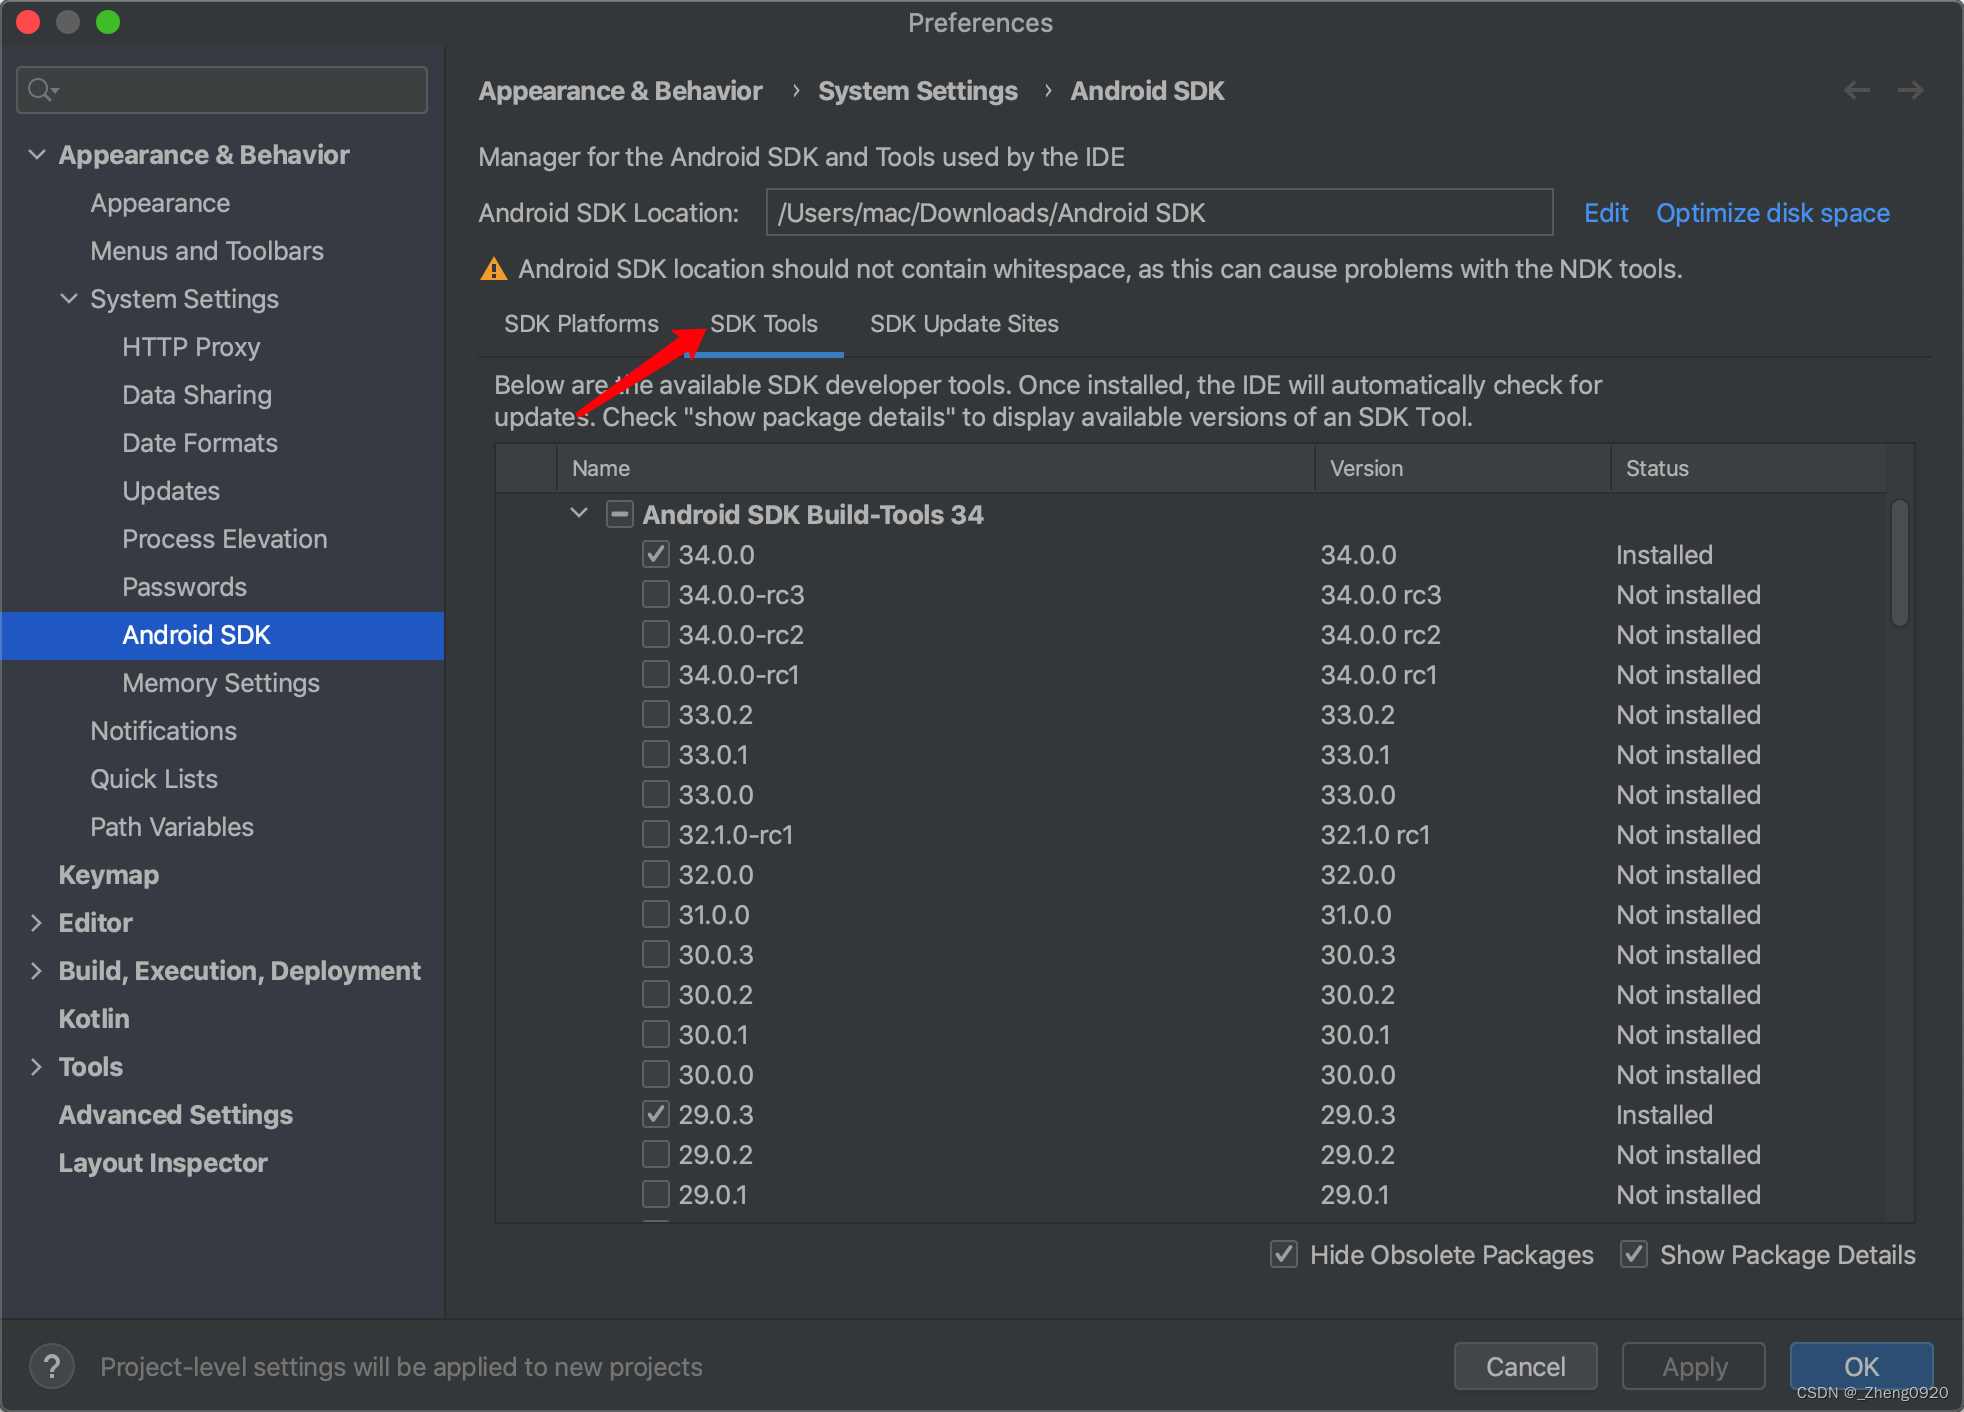The height and width of the screenshot is (1412, 1964).
Task: Check the 33.0.2 build-tools checkbox
Action: pos(655,714)
